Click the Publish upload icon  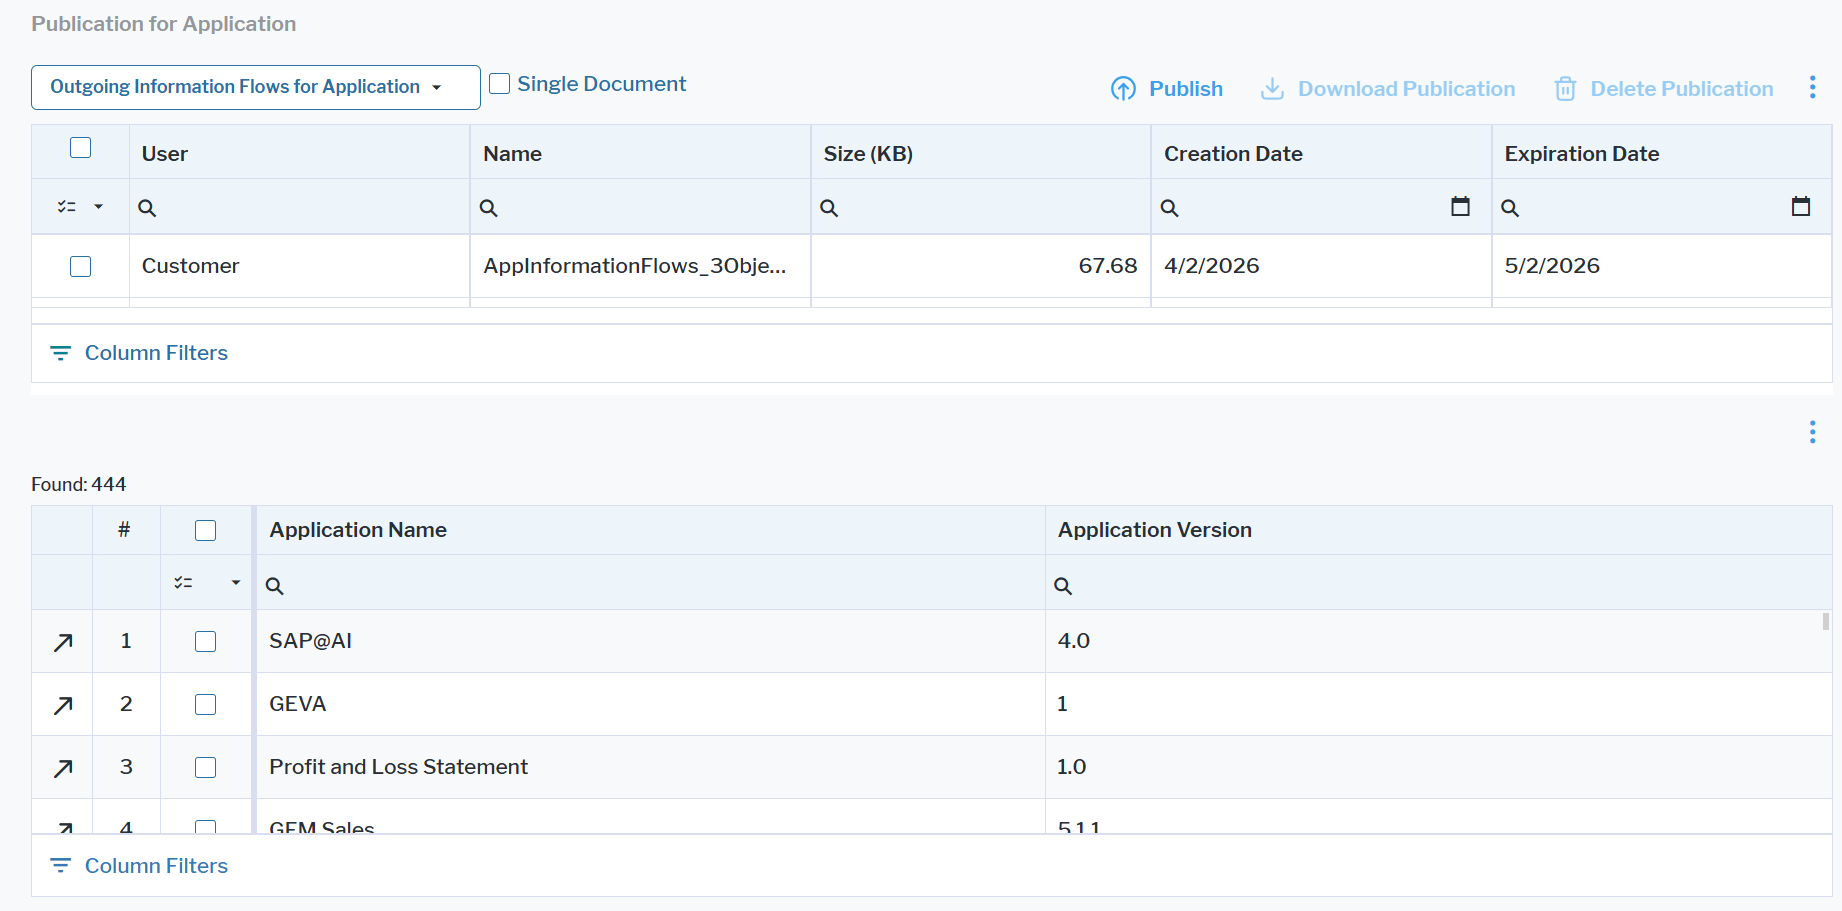point(1123,88)
